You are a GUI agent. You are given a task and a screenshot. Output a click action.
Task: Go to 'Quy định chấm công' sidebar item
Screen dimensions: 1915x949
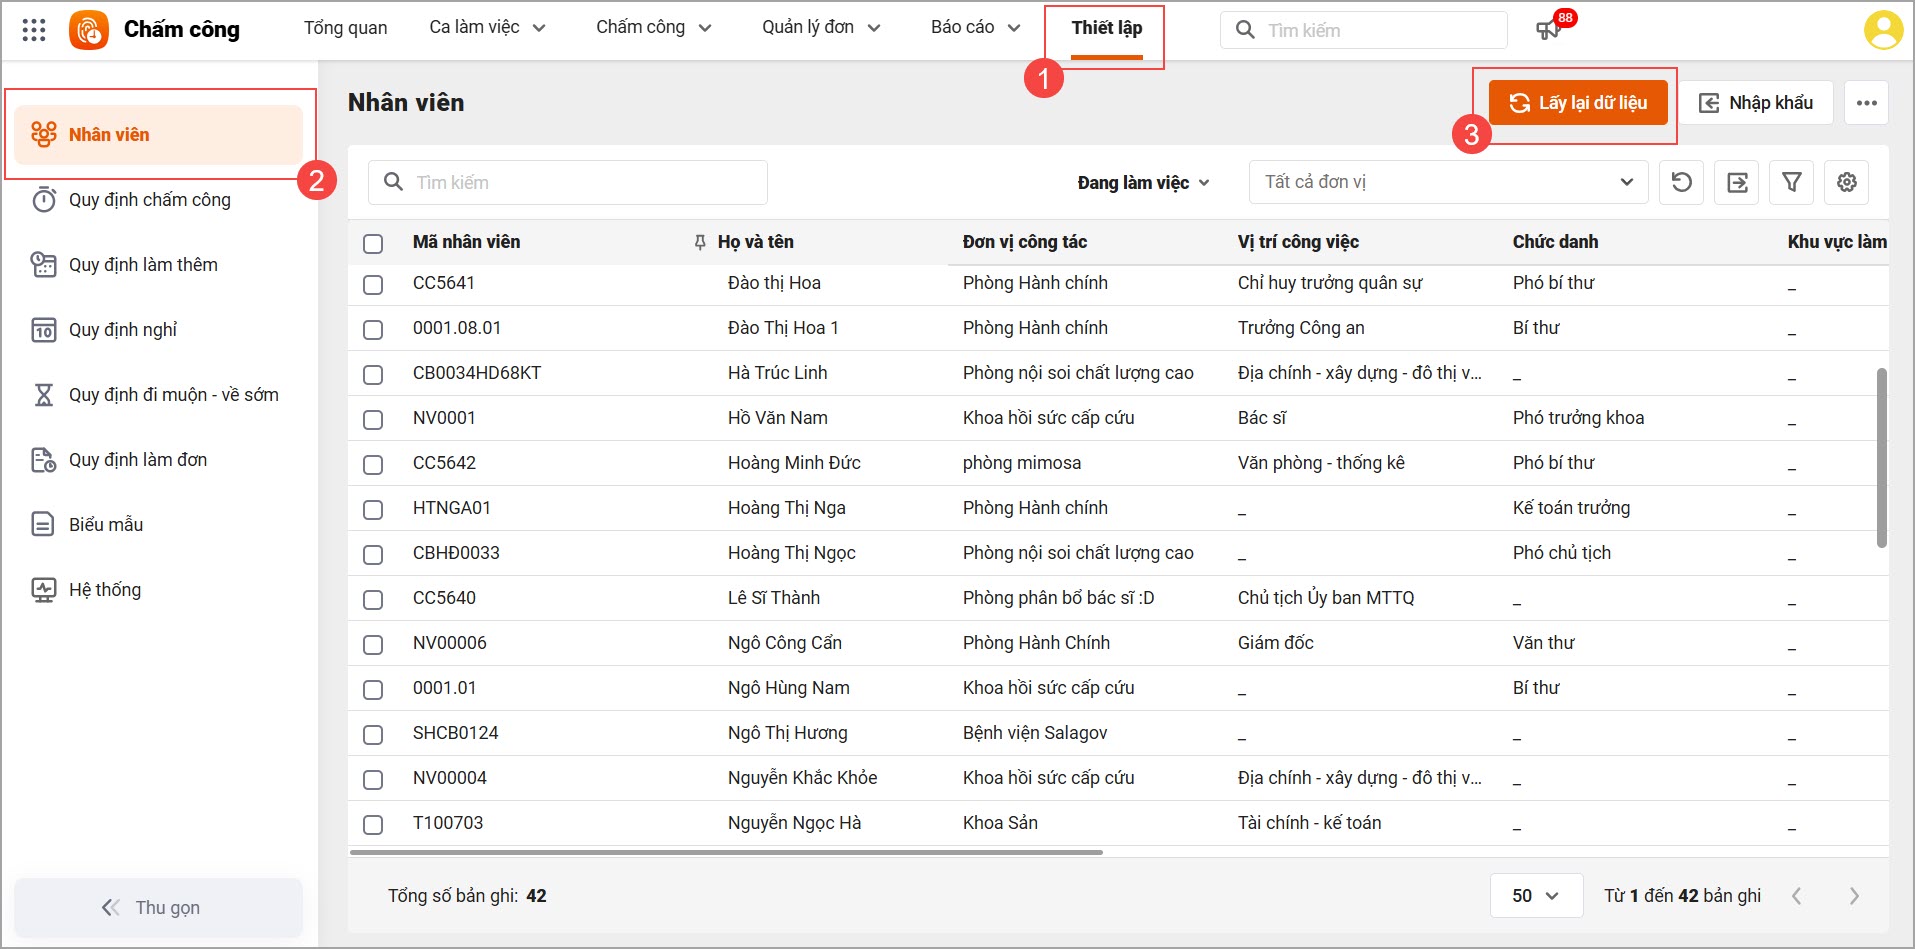[149, 200]
